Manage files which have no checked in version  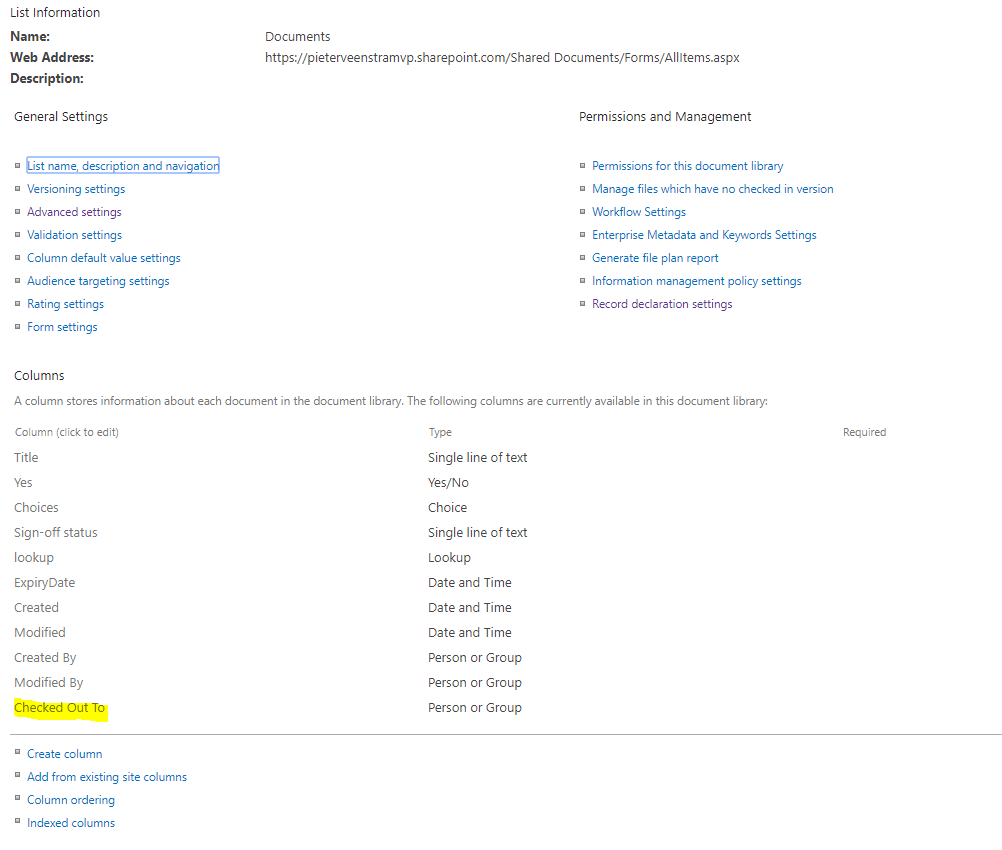click(713, 189)
